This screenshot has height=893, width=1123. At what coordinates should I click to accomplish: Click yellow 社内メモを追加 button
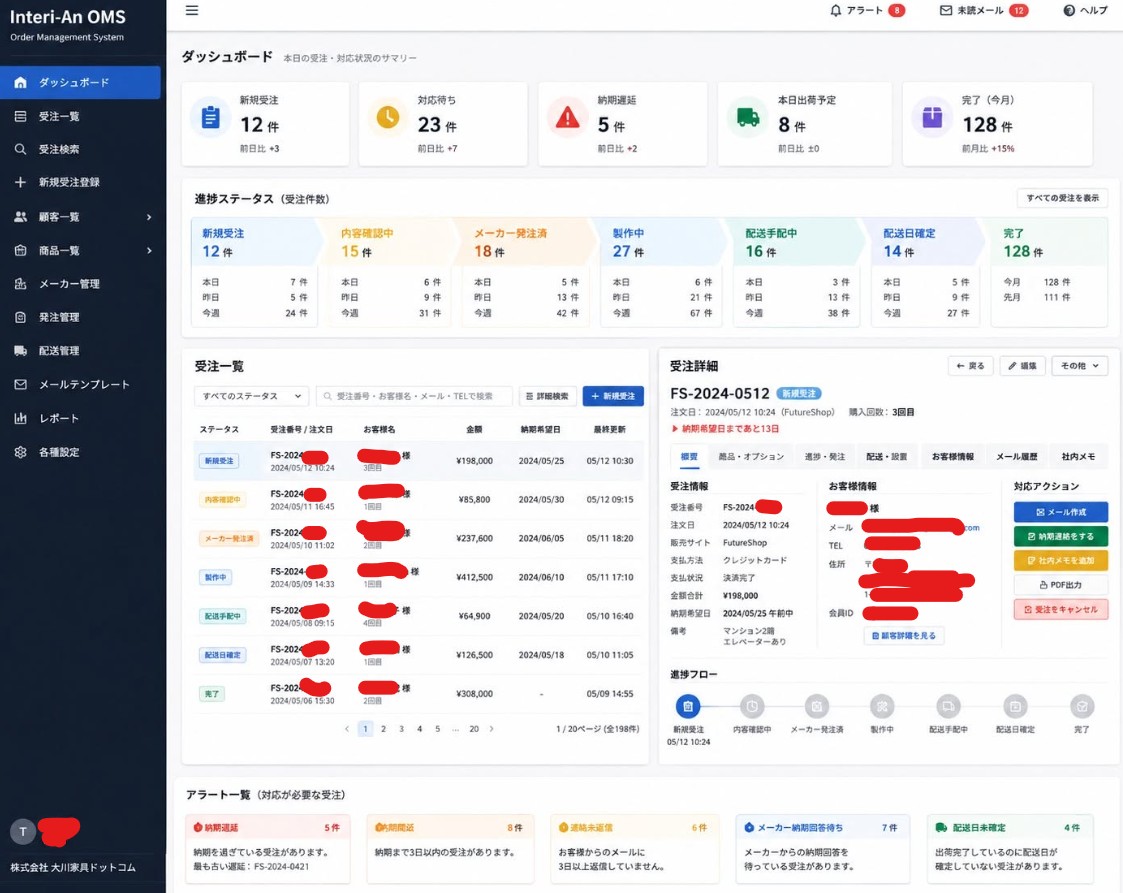pyautogui.click(x=1061, y=561)
